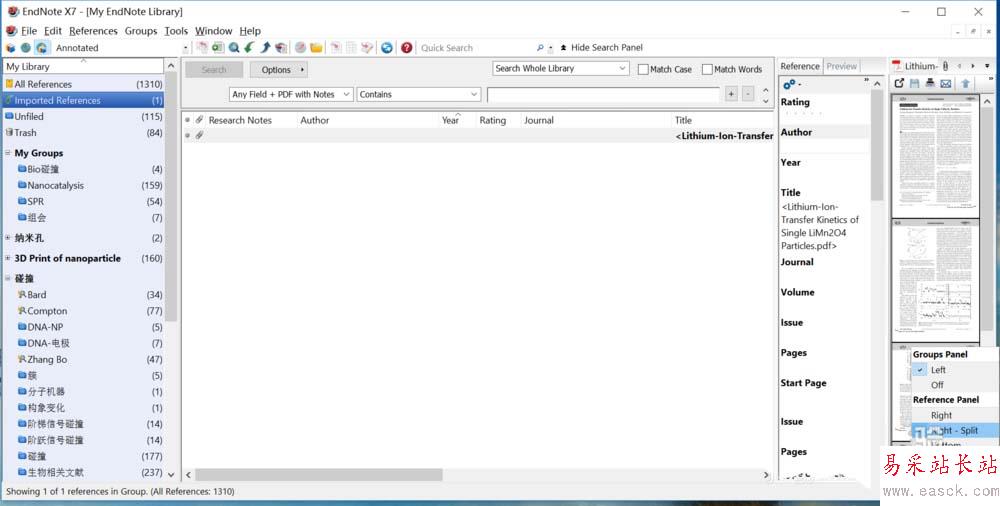
Task: Click the Import green arrow toolbar icon
Action: pos(249,48)
